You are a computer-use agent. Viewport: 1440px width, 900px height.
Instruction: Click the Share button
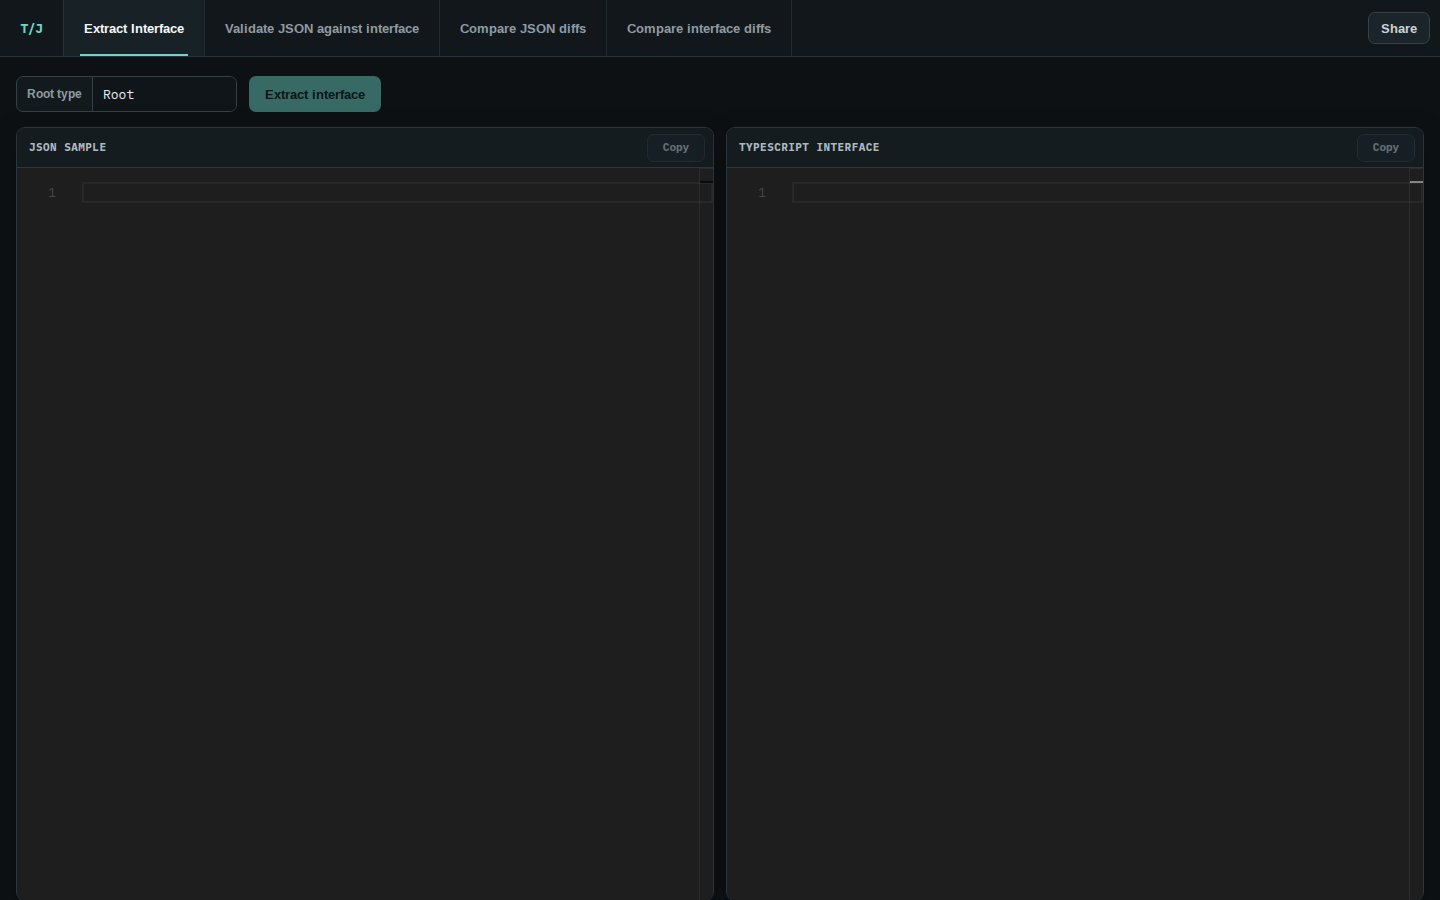tap(1398, 28)
